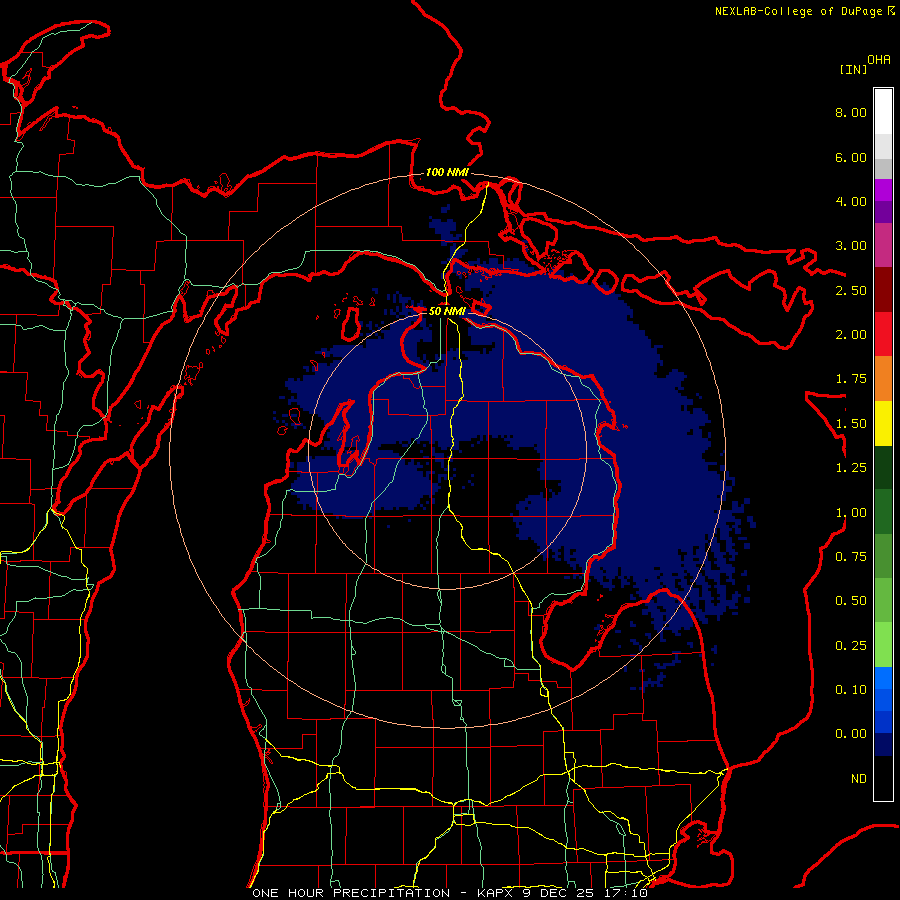Click the ND legend label
The height and width of the screenshot is (900, 900).
[859, 779]
